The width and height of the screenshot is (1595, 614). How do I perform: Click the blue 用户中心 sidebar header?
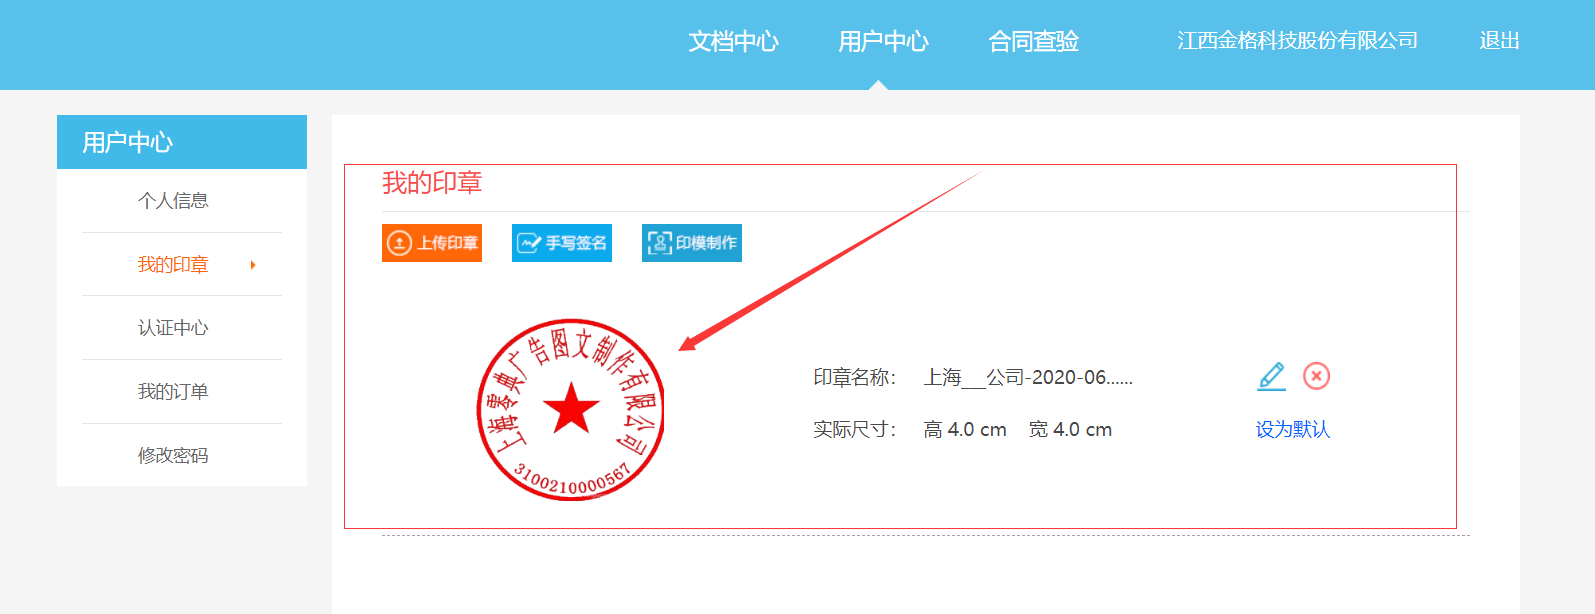(x=182, y=142)
